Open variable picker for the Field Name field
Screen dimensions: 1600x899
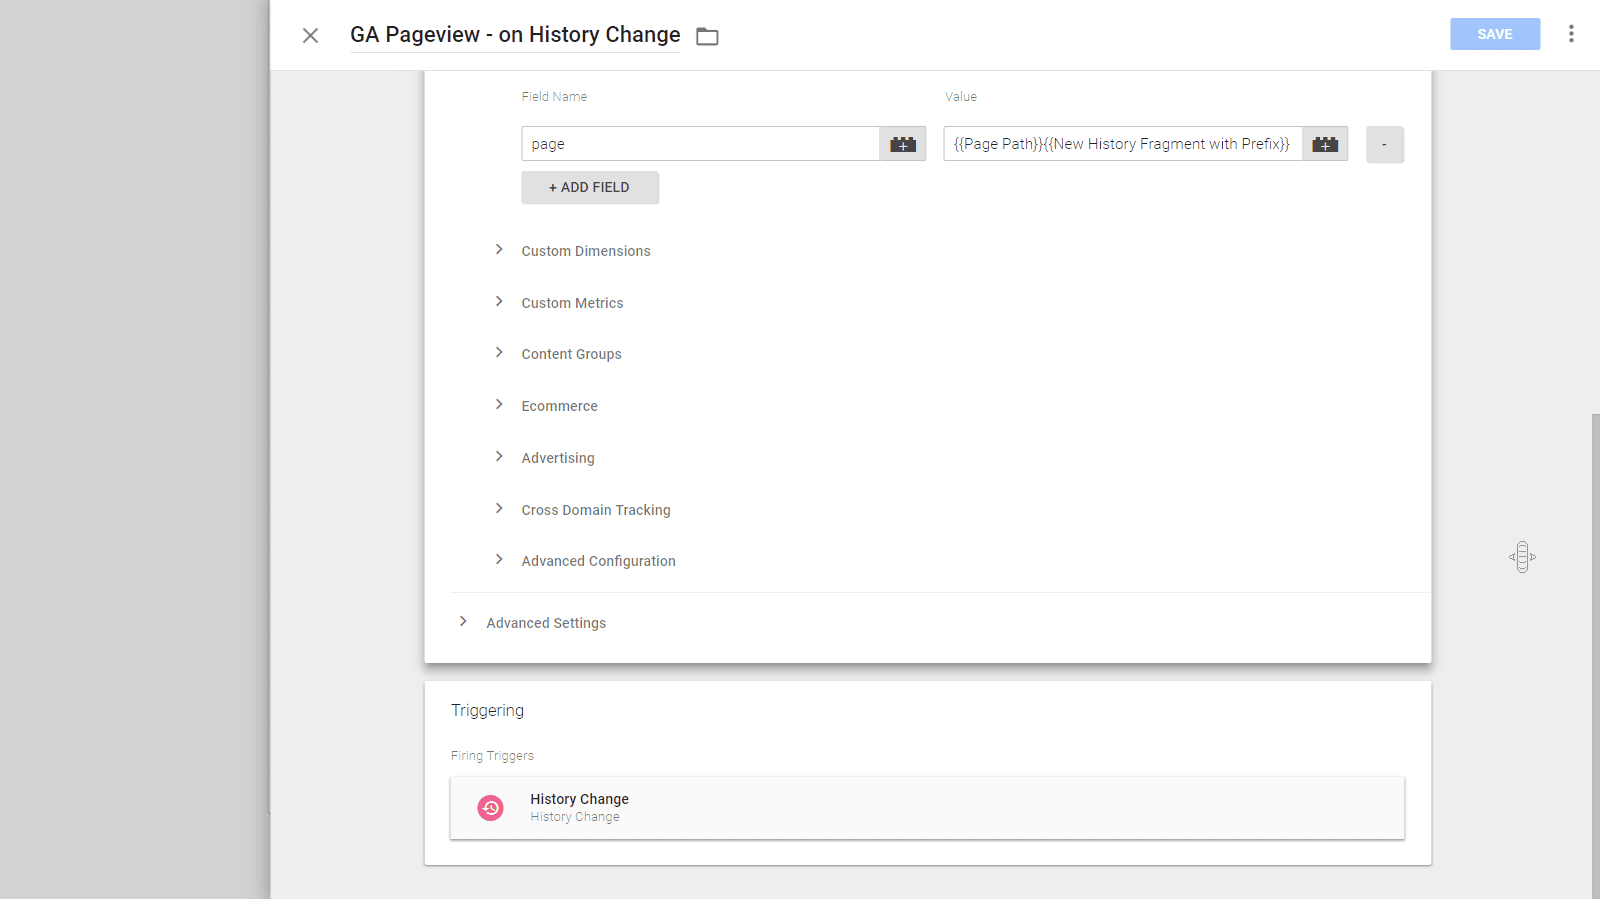pyautogui.click(x=903, y=144)
